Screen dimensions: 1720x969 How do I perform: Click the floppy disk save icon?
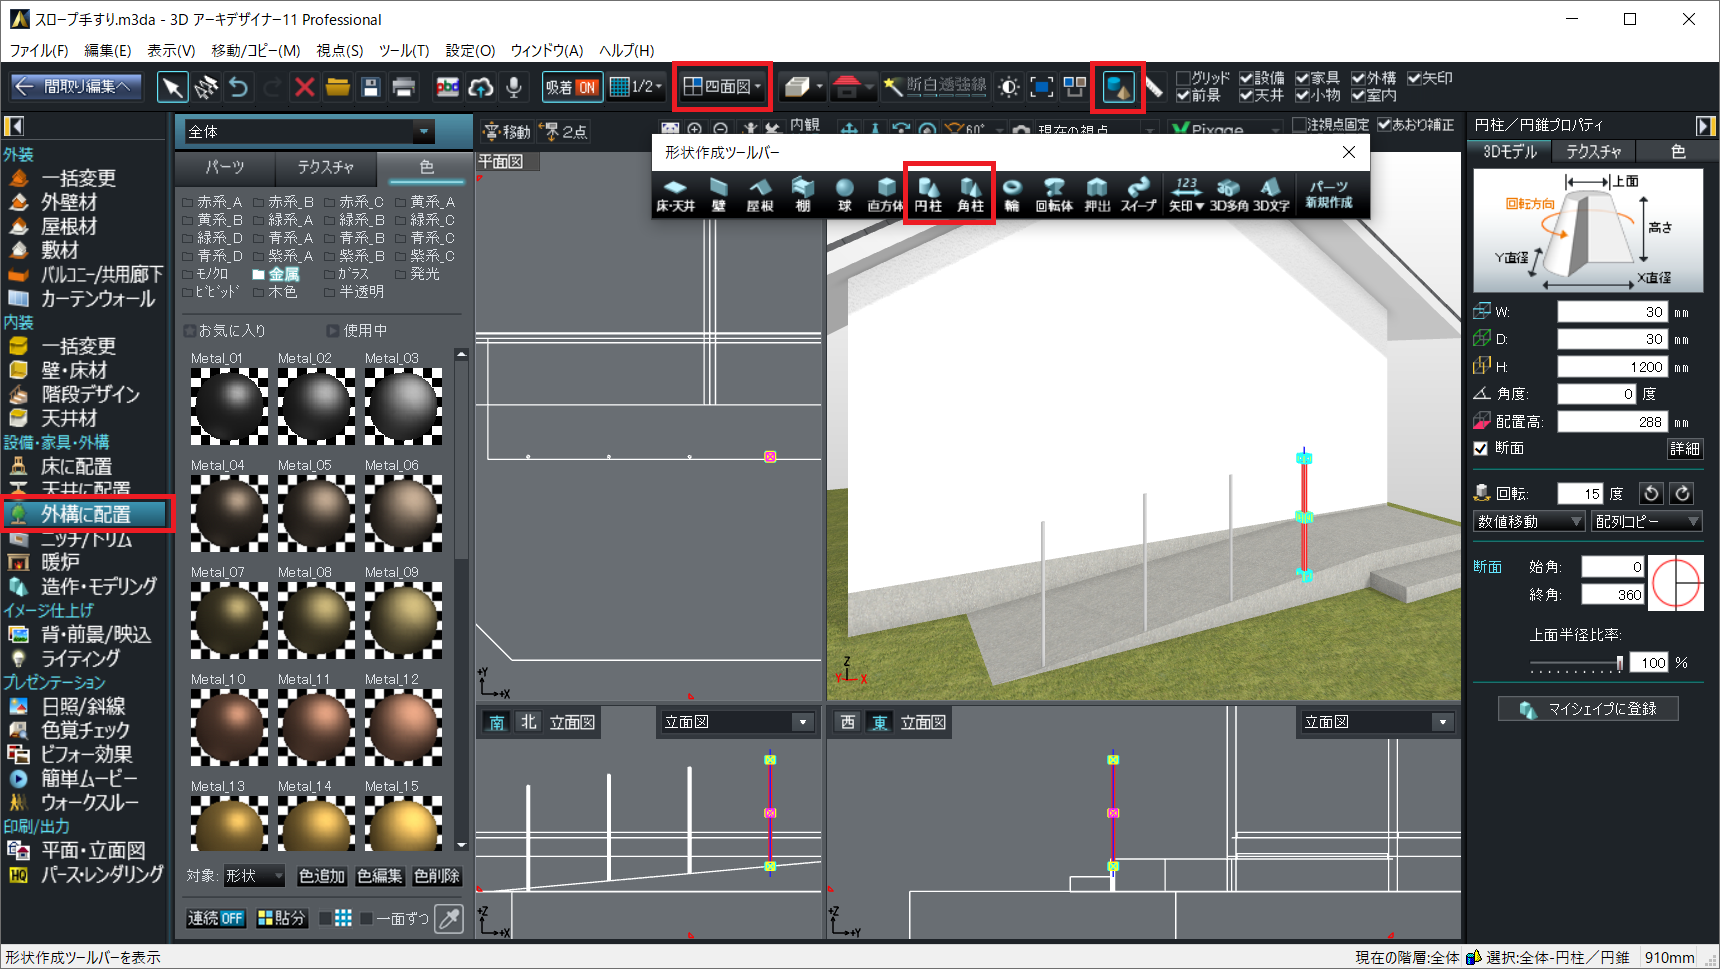[x=370, y=88]
